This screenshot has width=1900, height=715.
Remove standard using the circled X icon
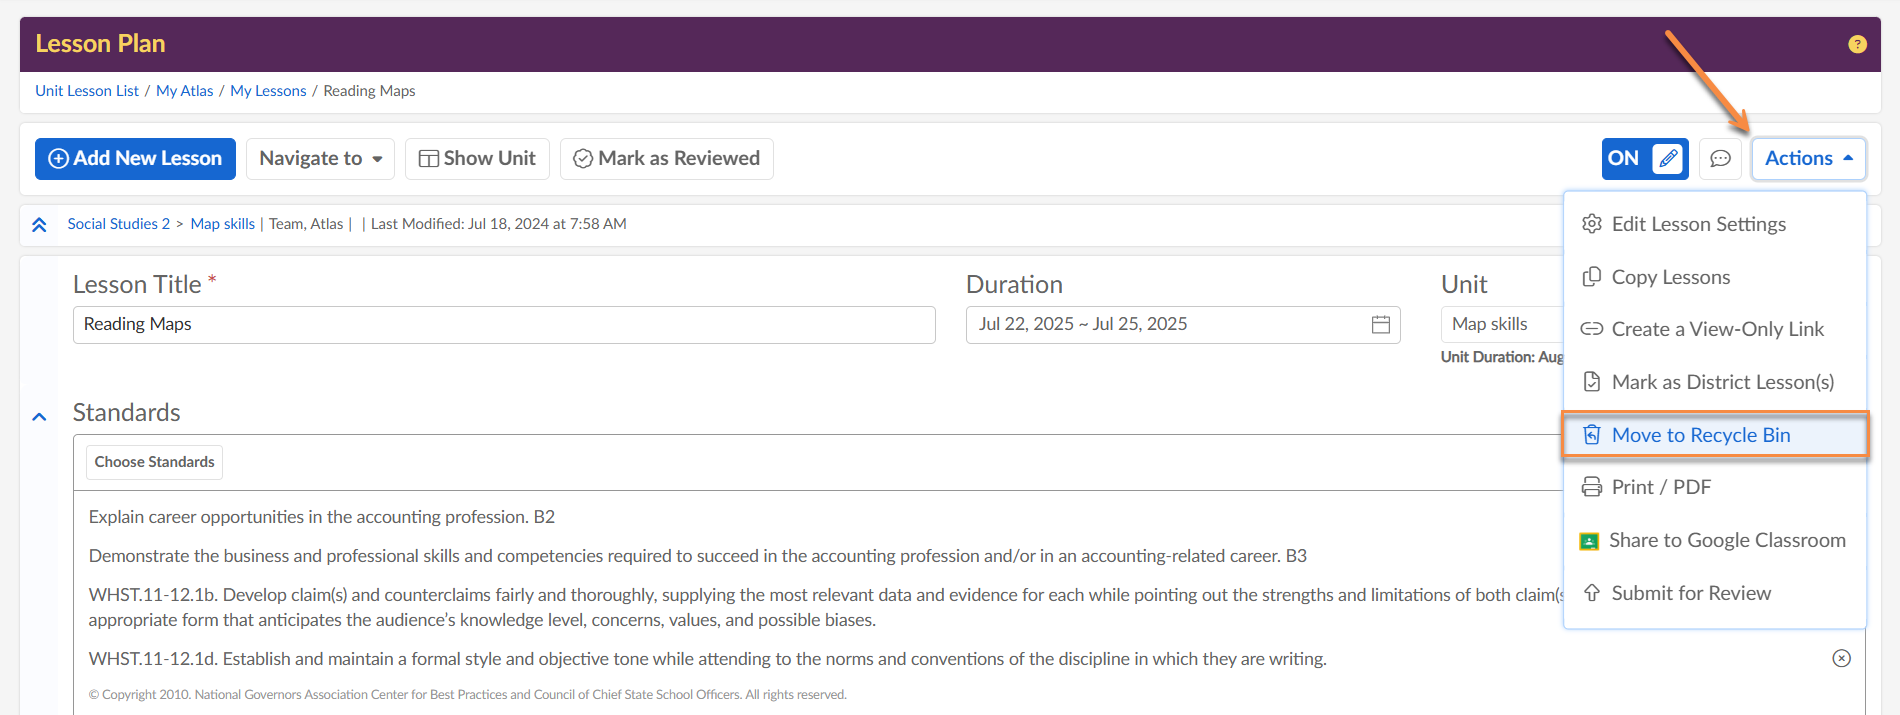1841,658
